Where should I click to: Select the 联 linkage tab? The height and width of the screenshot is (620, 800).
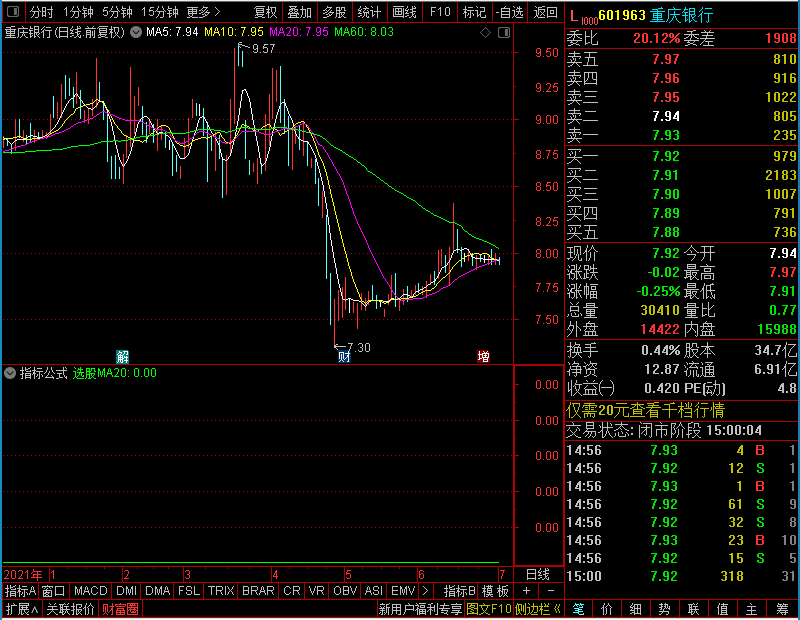693,609
